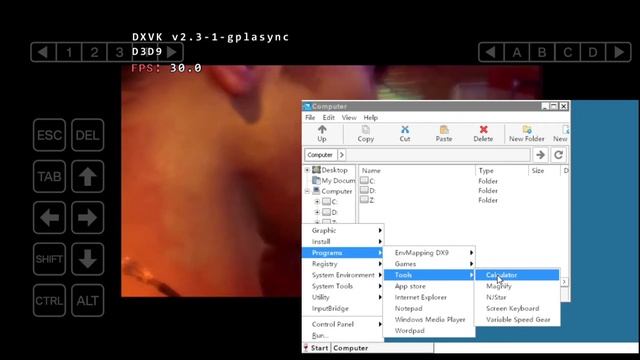The image size is (640, 360).
Task: Open the System Environment submenu
Action: pyautogui.click(x=343, y=275)
